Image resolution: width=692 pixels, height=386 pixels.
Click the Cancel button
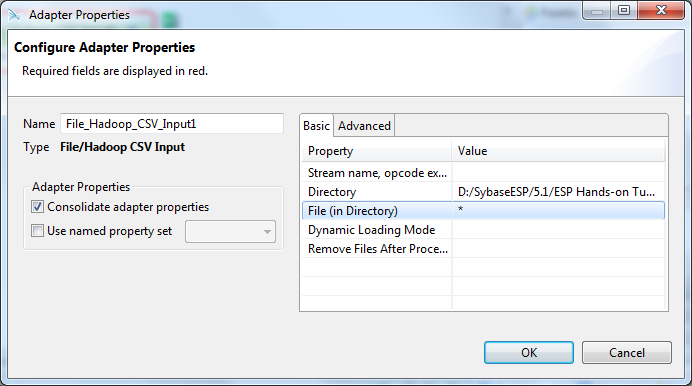(627, 352)
